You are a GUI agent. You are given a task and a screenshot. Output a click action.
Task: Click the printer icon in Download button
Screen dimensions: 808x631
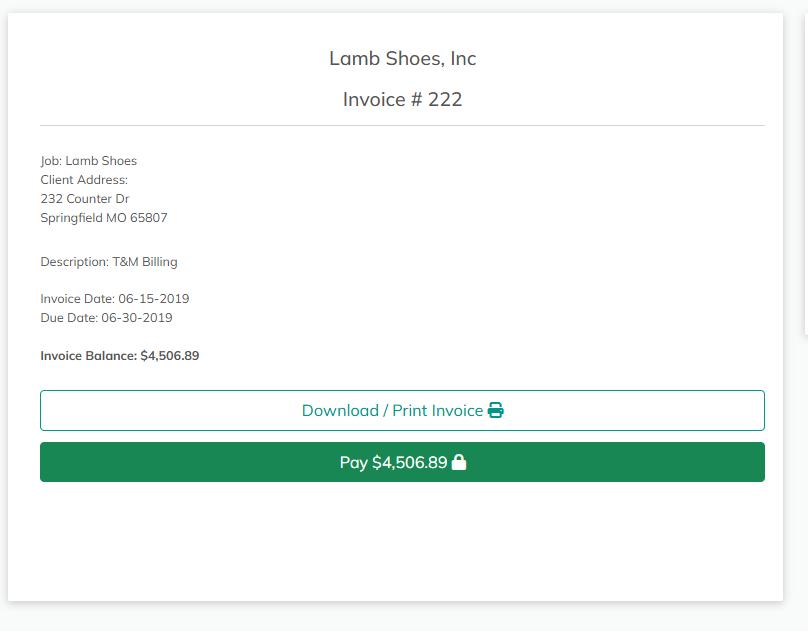496,411
